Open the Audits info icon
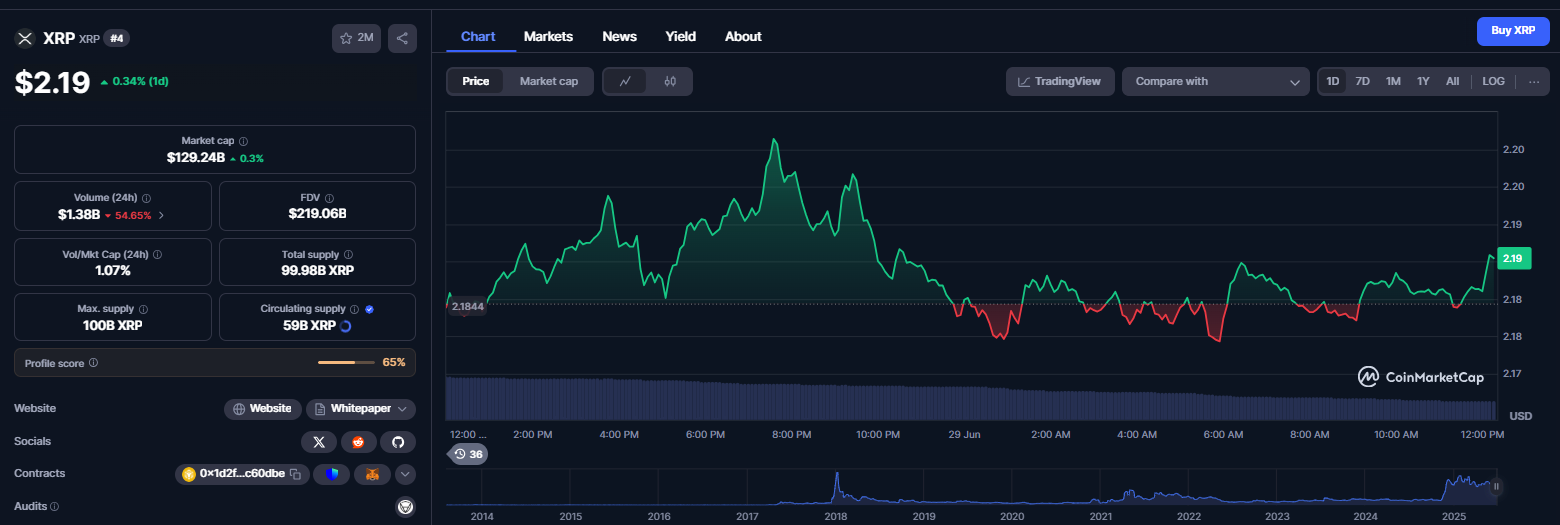This screenshot has width=1560, height=525. pos(54,507)
